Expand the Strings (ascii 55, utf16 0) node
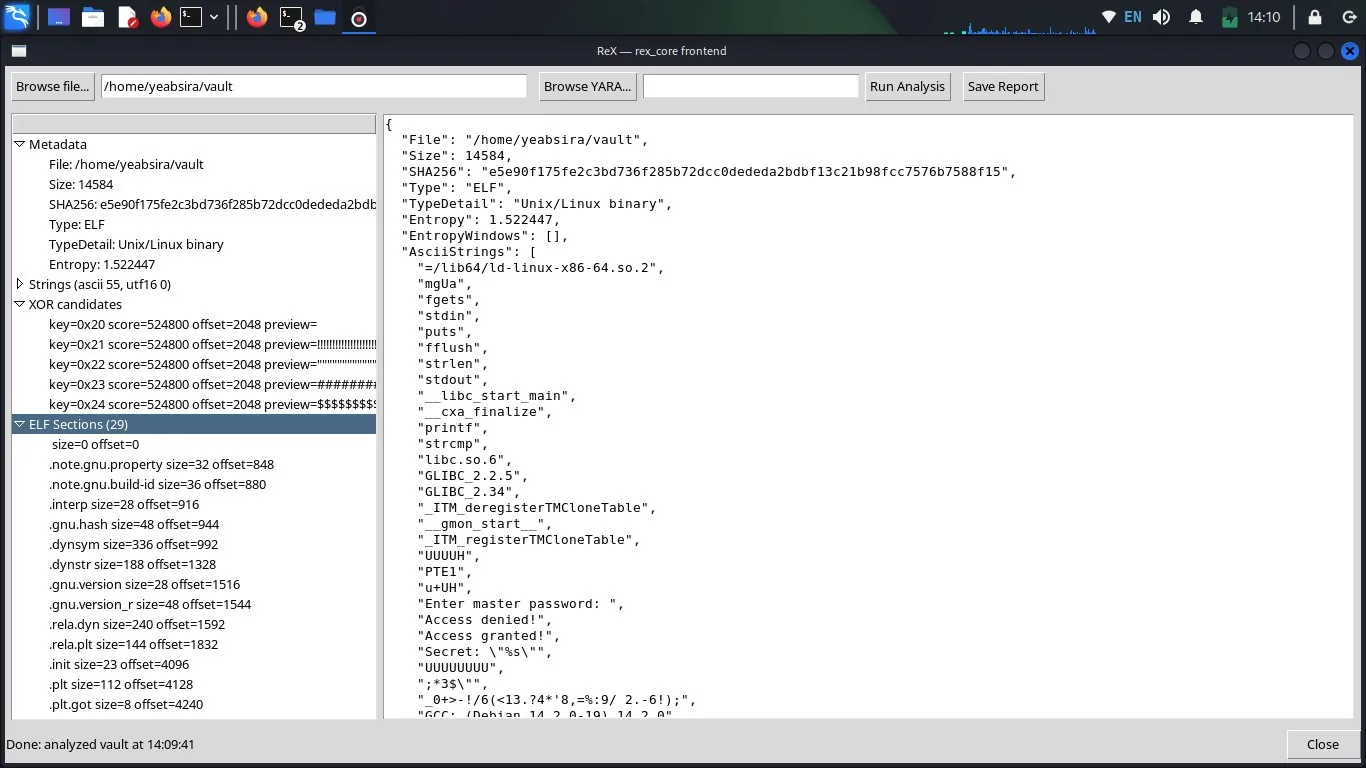 click(x=19, y=284)
